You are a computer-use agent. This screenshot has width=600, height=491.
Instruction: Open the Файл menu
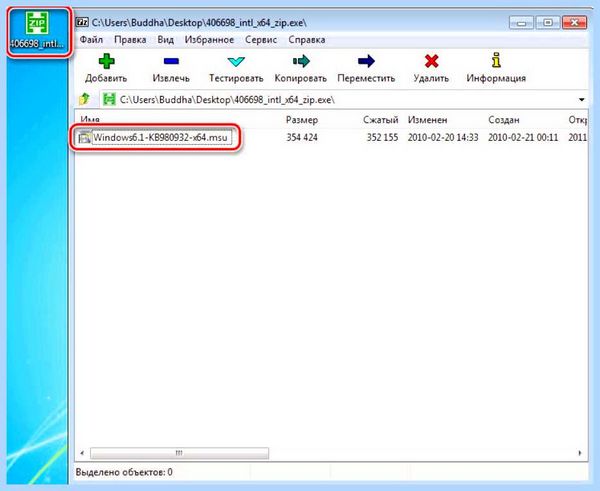coord(91,40)
